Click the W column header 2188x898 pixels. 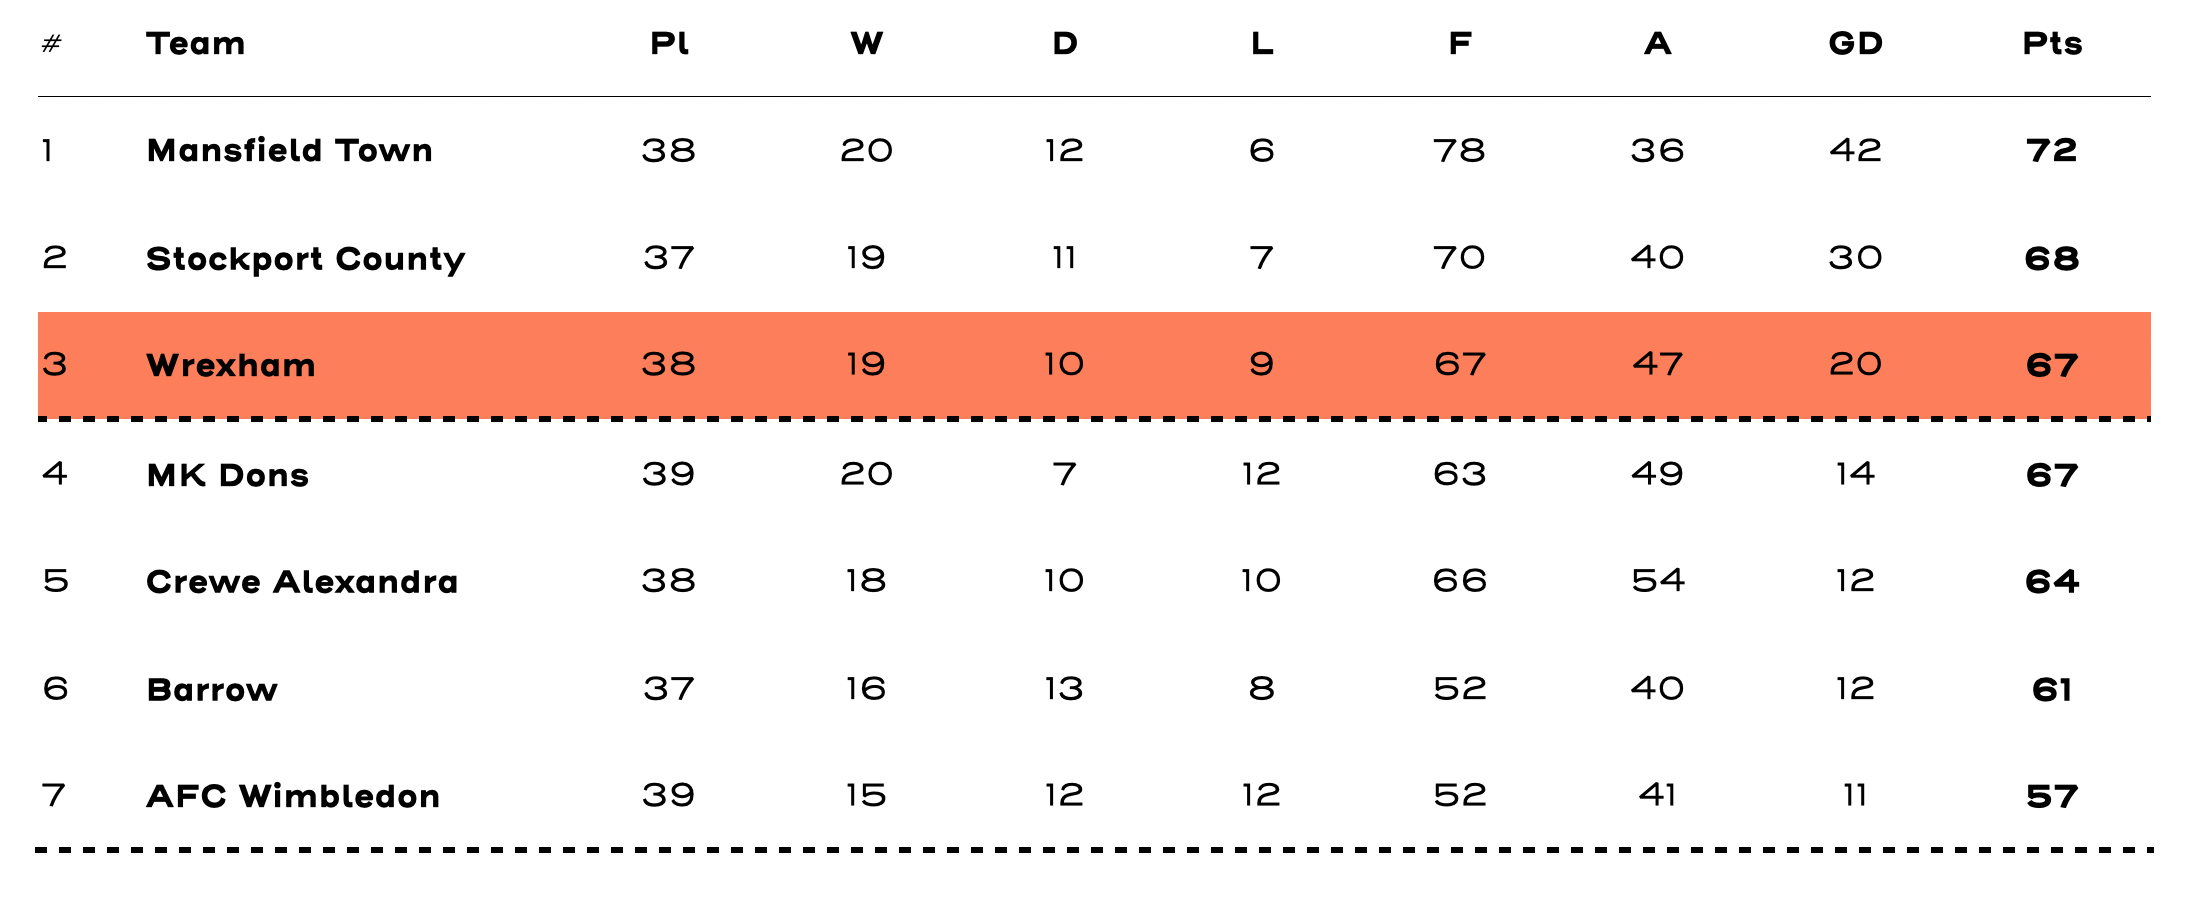(x=866, y=43)
